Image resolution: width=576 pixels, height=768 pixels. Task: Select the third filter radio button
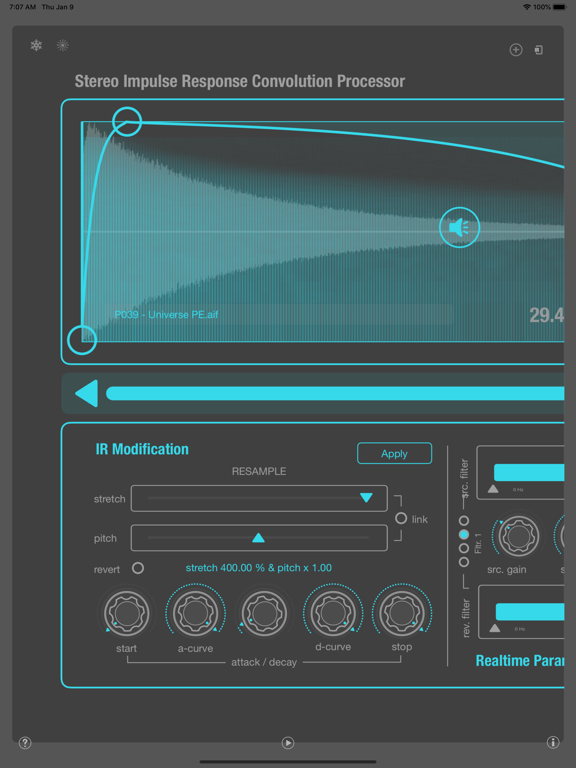coord(464,548)
